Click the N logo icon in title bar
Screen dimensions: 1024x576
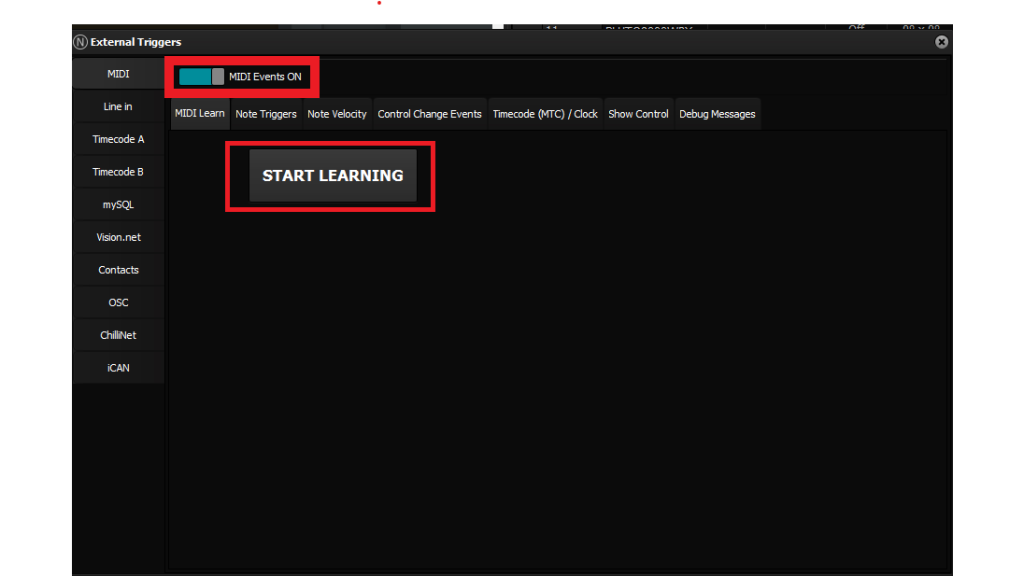[80, 42]
